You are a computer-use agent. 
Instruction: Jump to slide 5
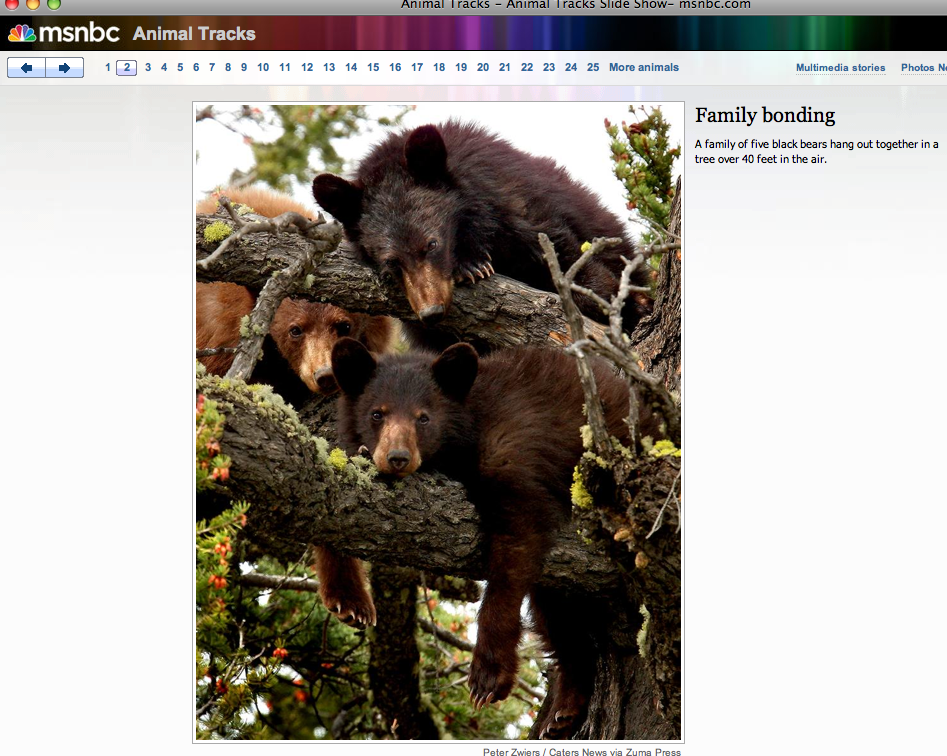(x=180, y=68)
